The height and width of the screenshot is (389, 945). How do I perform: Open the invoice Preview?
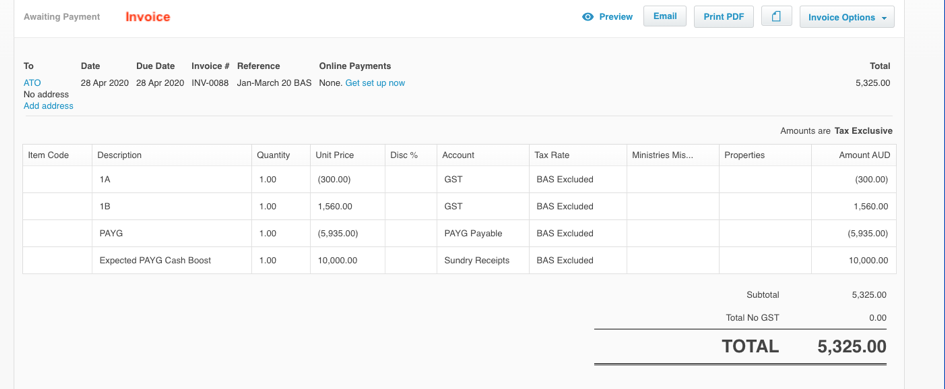click(x=608, y=17)
